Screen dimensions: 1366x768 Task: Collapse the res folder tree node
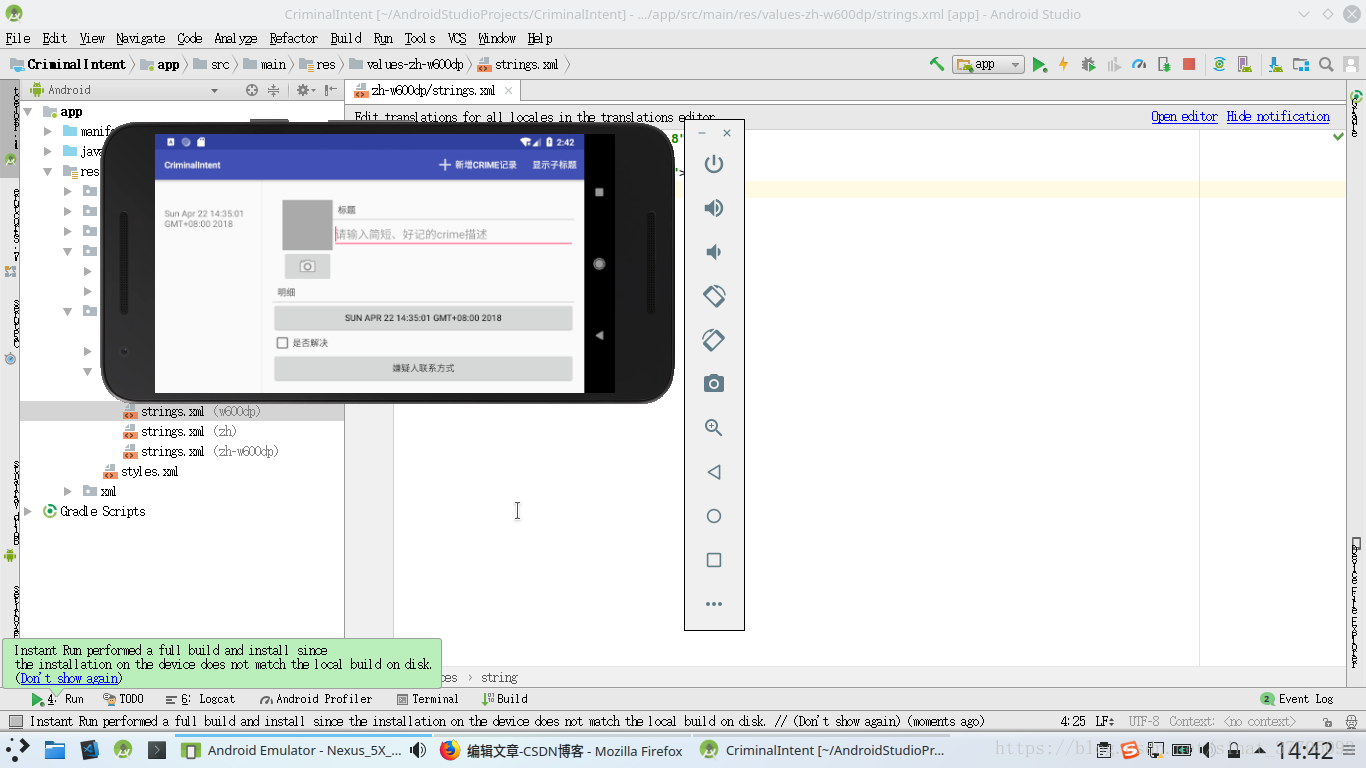click(49, 172)
